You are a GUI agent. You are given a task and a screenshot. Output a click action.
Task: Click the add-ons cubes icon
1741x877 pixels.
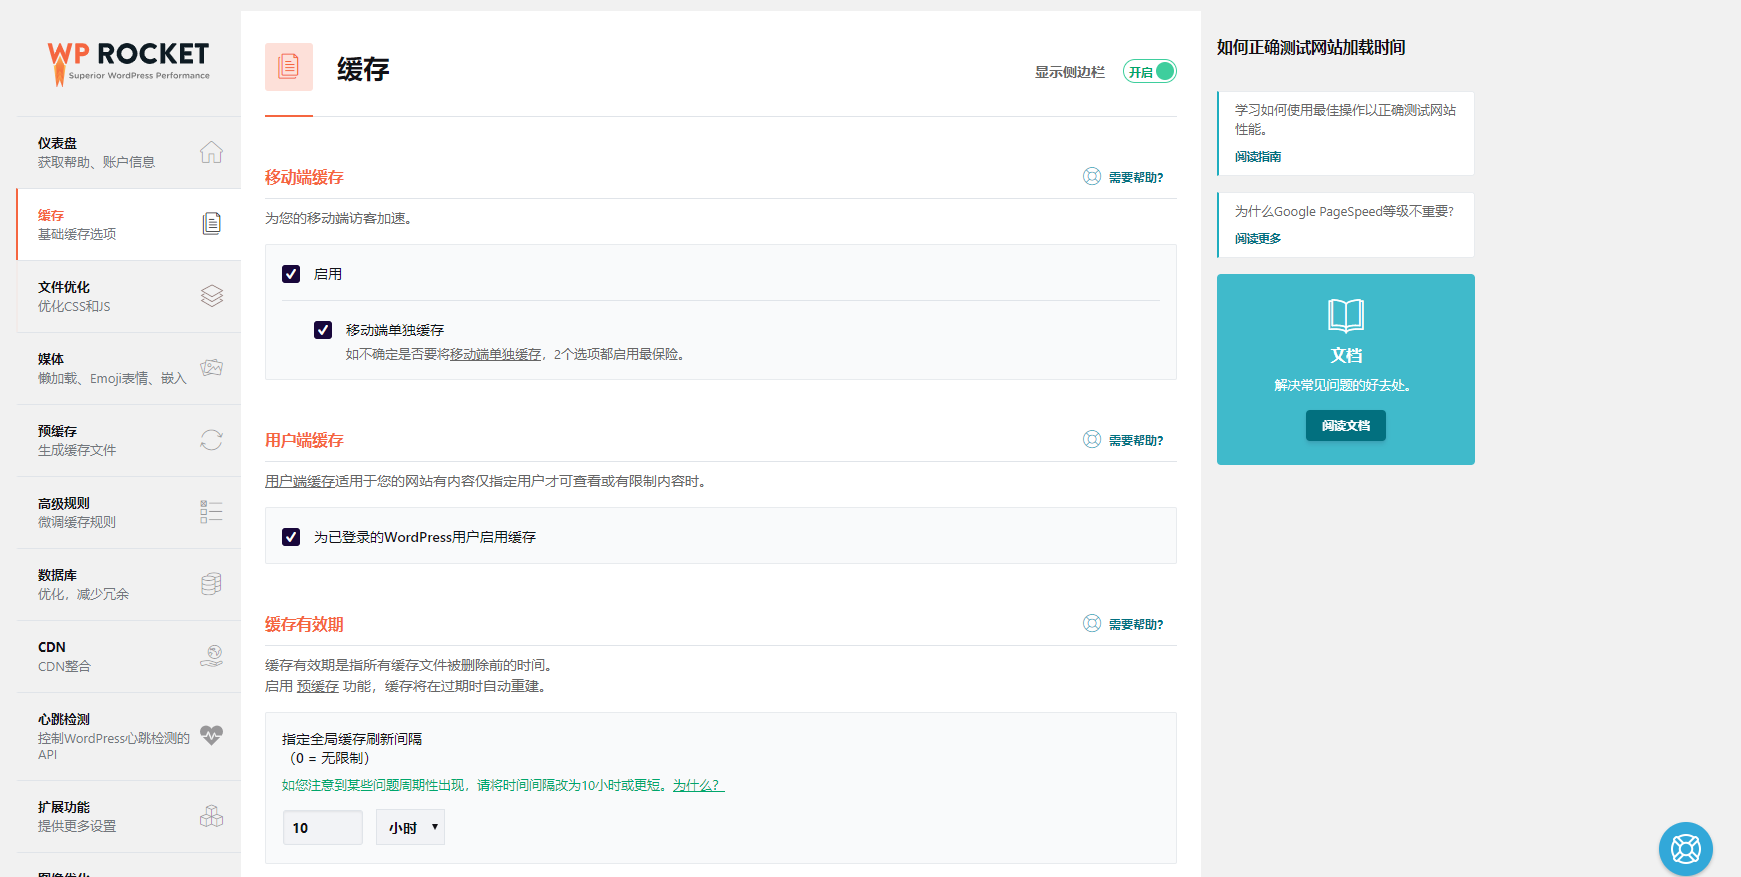(211, 816)
